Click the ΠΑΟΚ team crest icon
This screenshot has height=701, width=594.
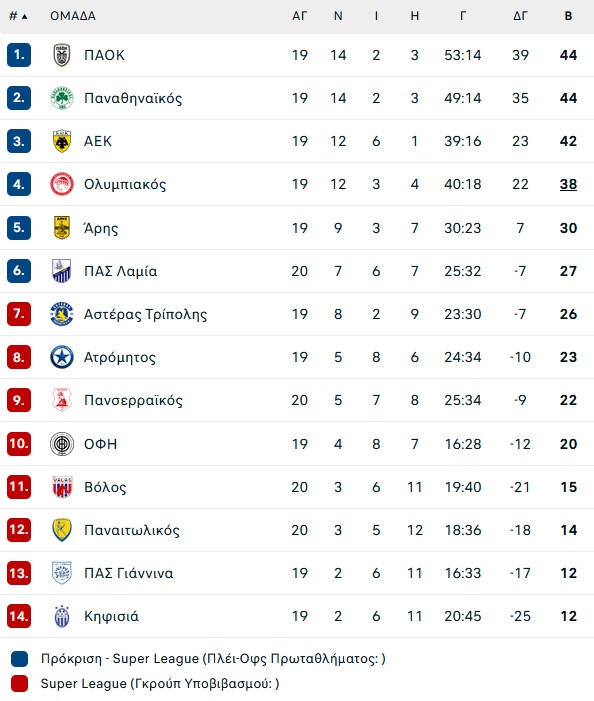tap(62, 55)
